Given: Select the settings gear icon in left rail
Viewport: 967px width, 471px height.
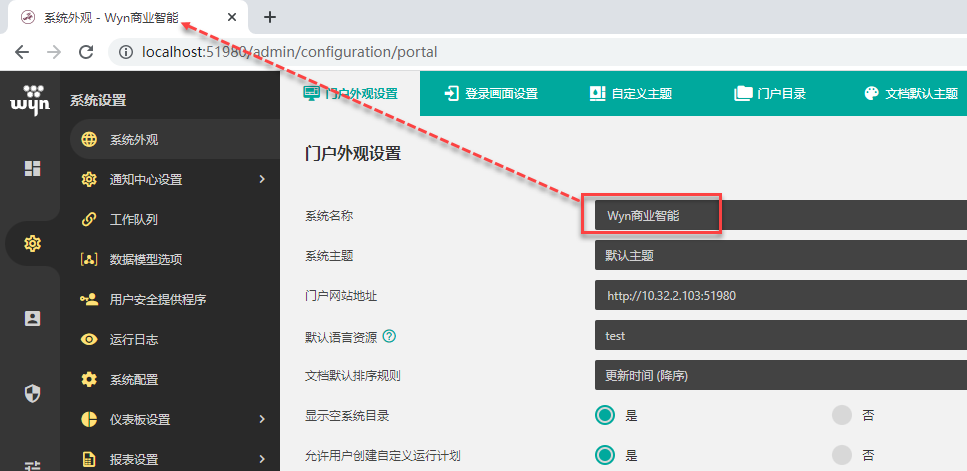Looking at the screenshot, I should click(32, 244).
